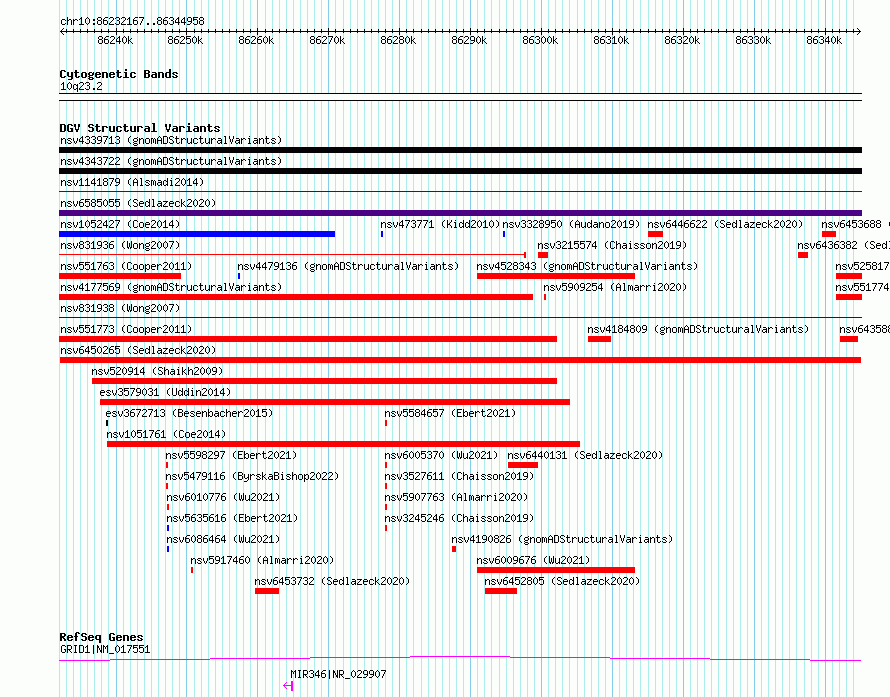Open nsv5907763 (Almarri2020) variant

(456, 497)
